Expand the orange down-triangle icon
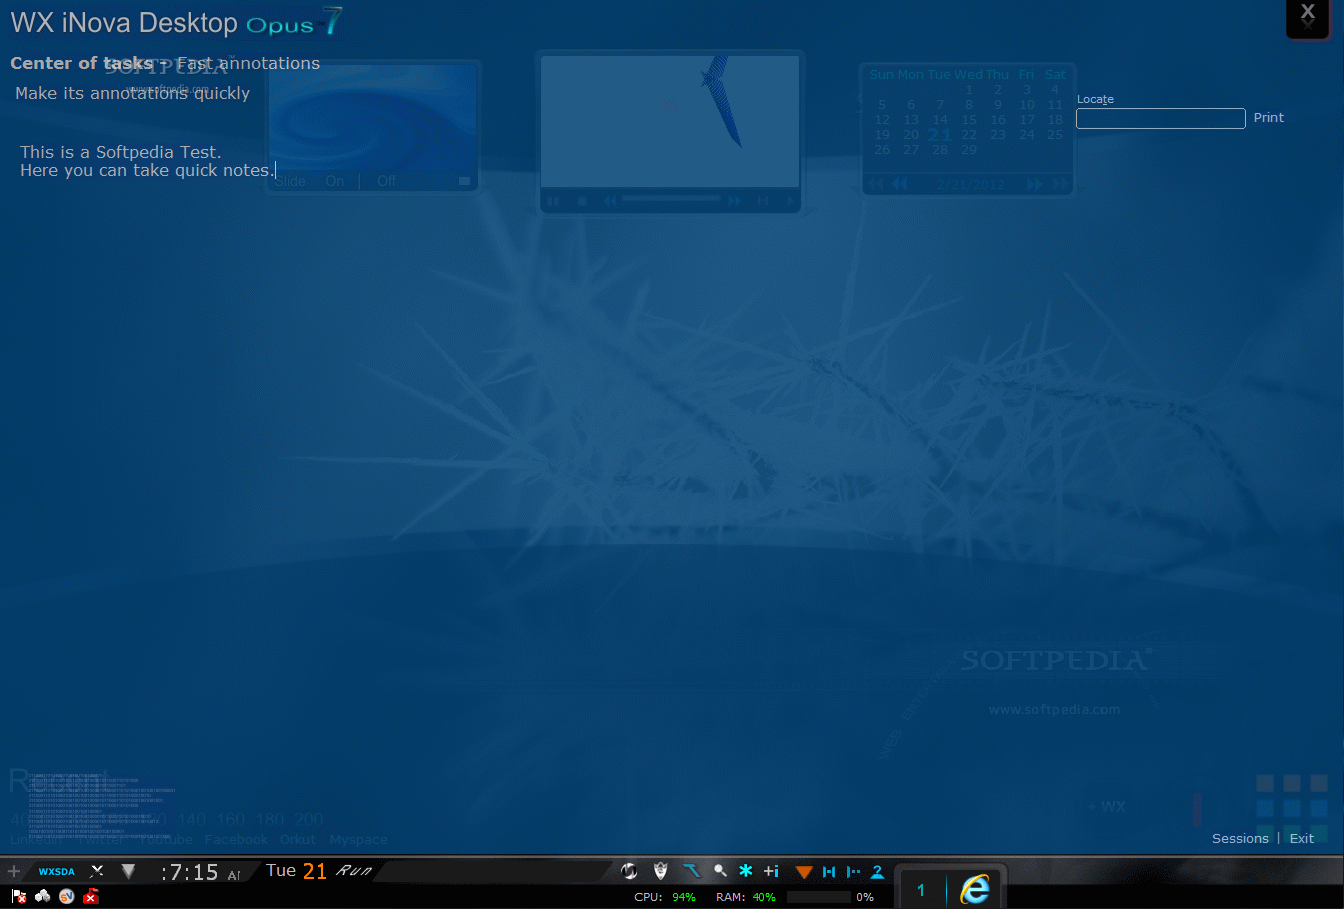The height and width of the screenshot is (909, 1344). pos(804,872)
